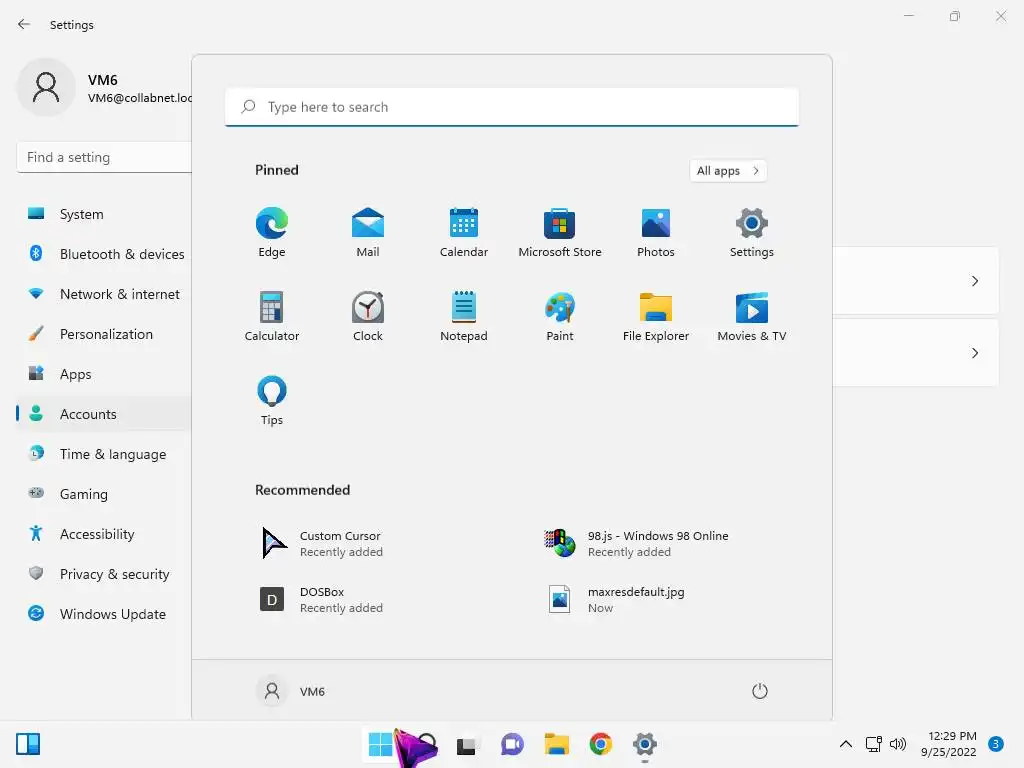This screenshot has height=768, width=1024.
Task: Open the Tips app
Action: pos(272,401)
